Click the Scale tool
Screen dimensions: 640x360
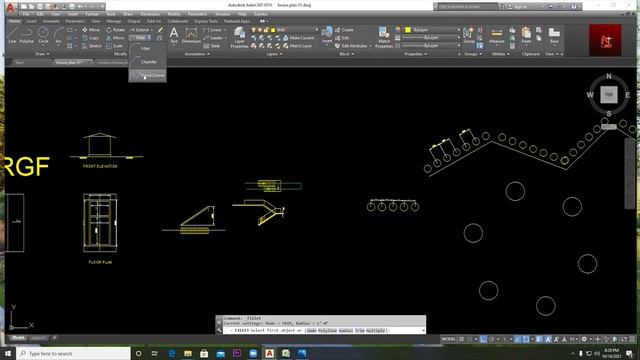pyautogui.click(x=114, y=46)
